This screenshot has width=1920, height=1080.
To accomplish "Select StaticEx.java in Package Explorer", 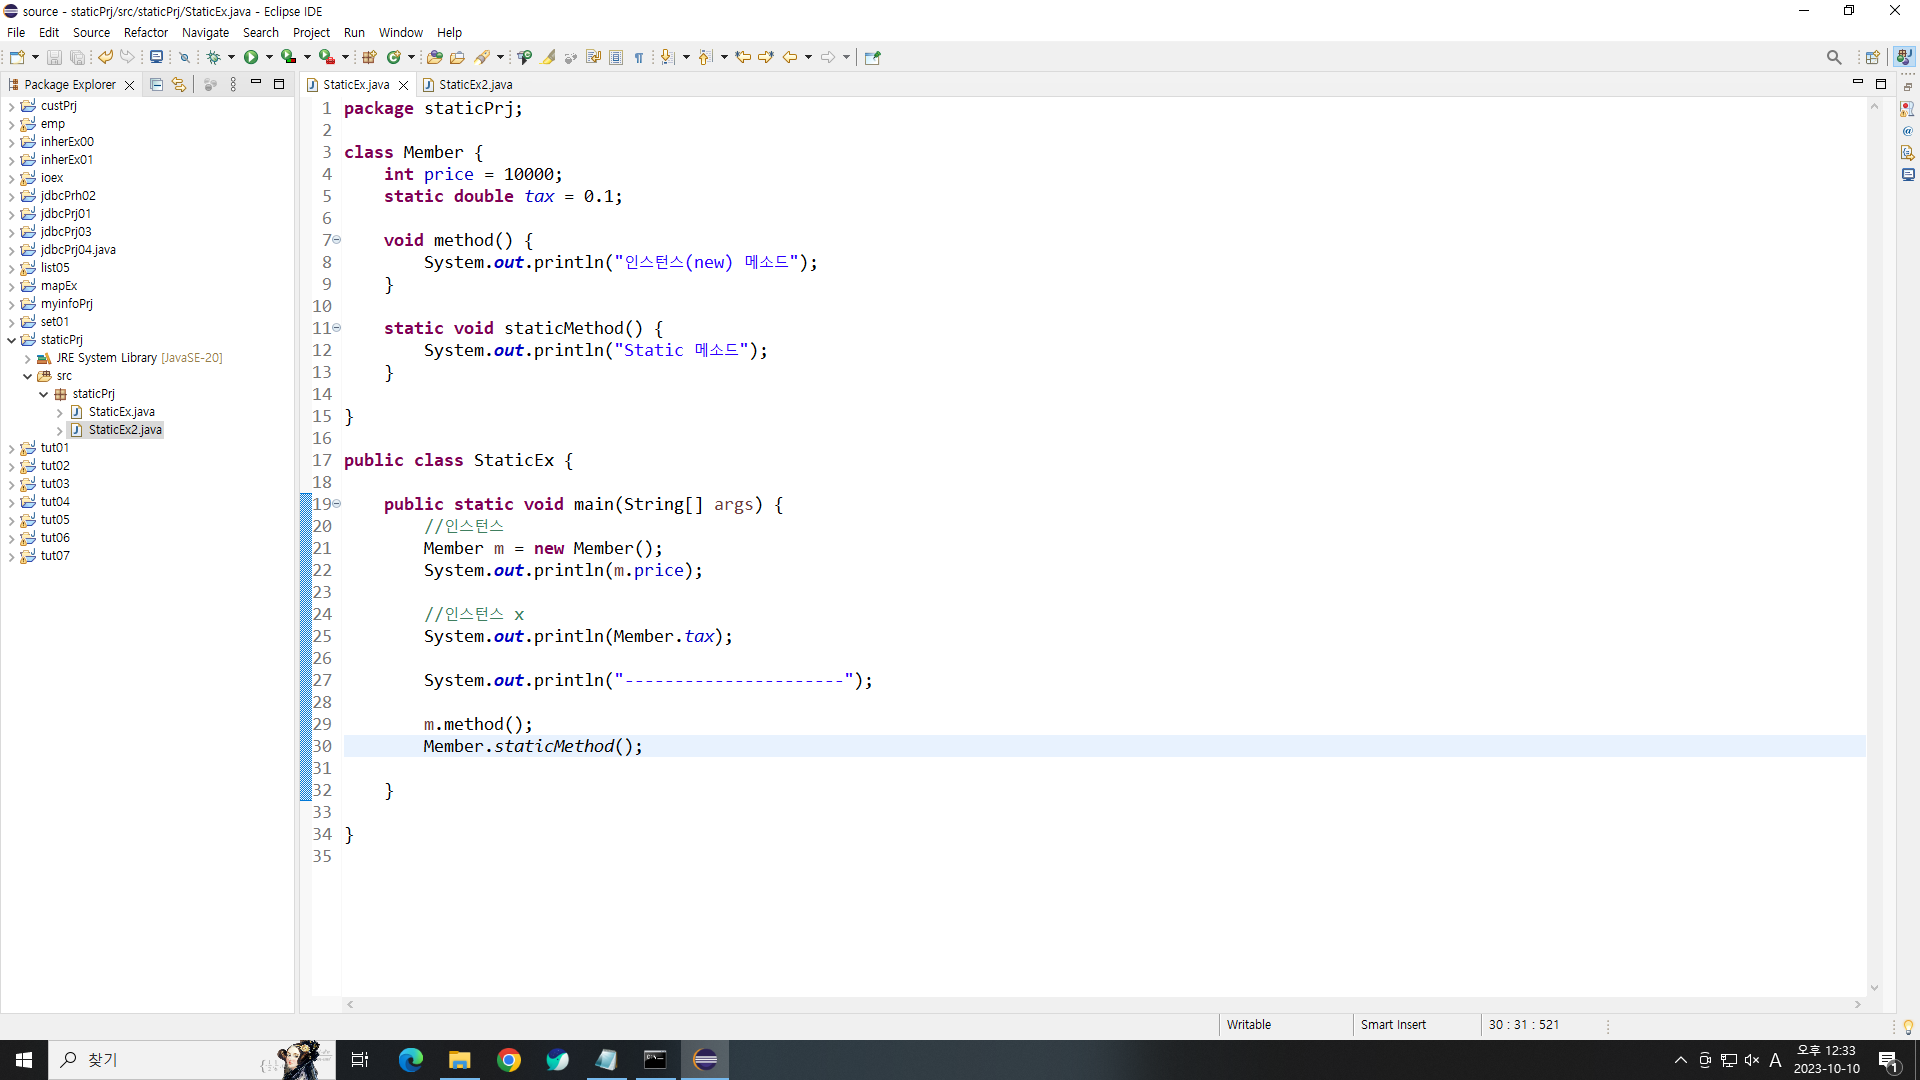I will click(121, 412).
